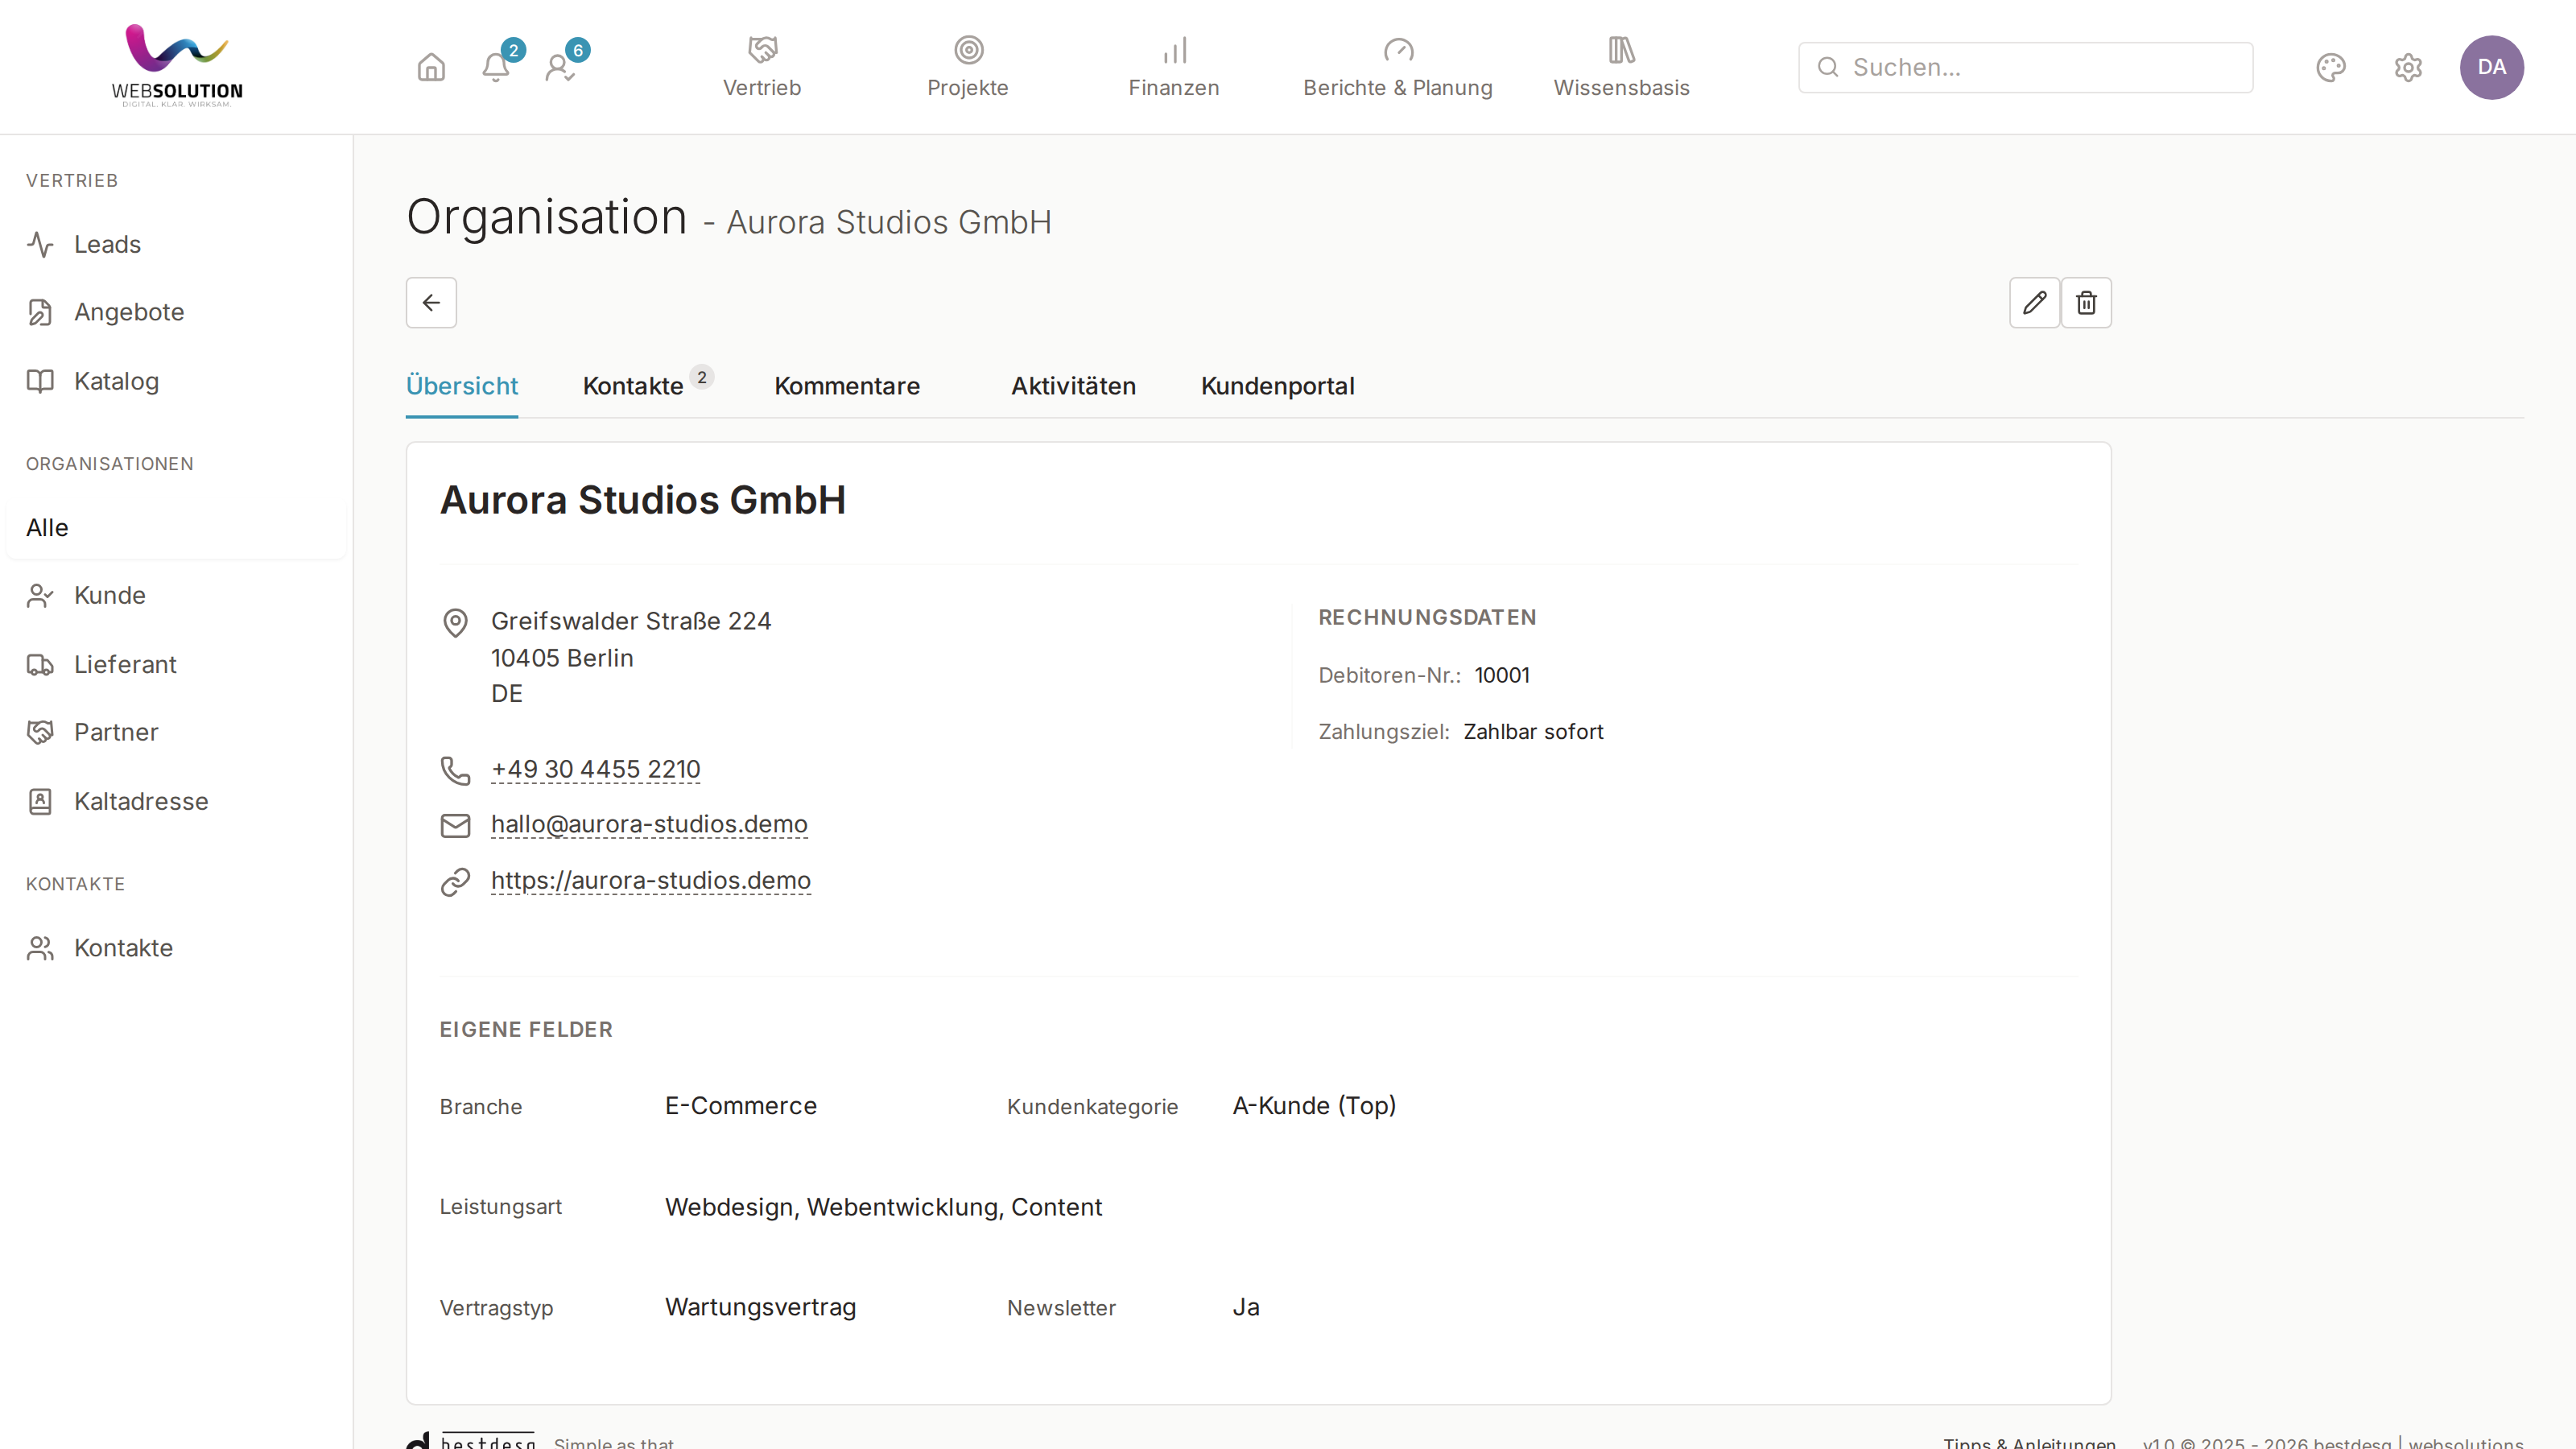The height and width of the screenshot is (1449, 2576).
Task: Open the Projekte menu
Action: coord(968,67)
